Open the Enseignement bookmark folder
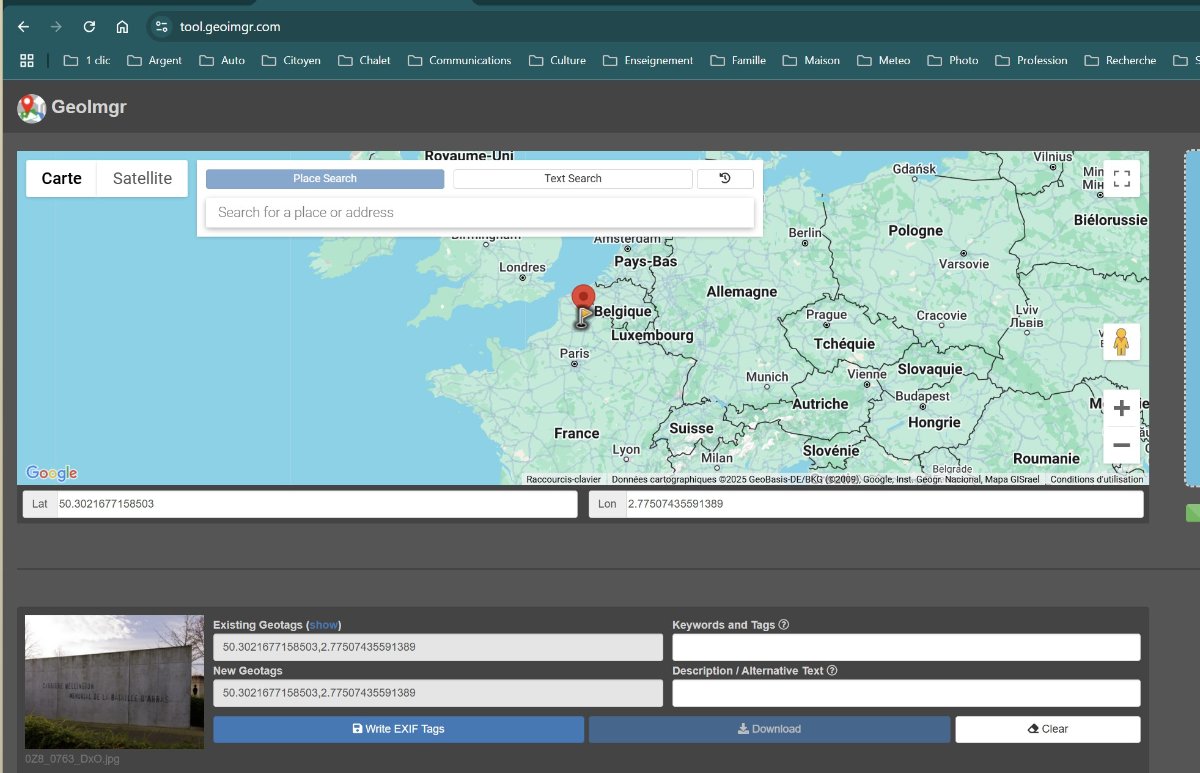This screenshot has height=773, width=1200. 647,60
